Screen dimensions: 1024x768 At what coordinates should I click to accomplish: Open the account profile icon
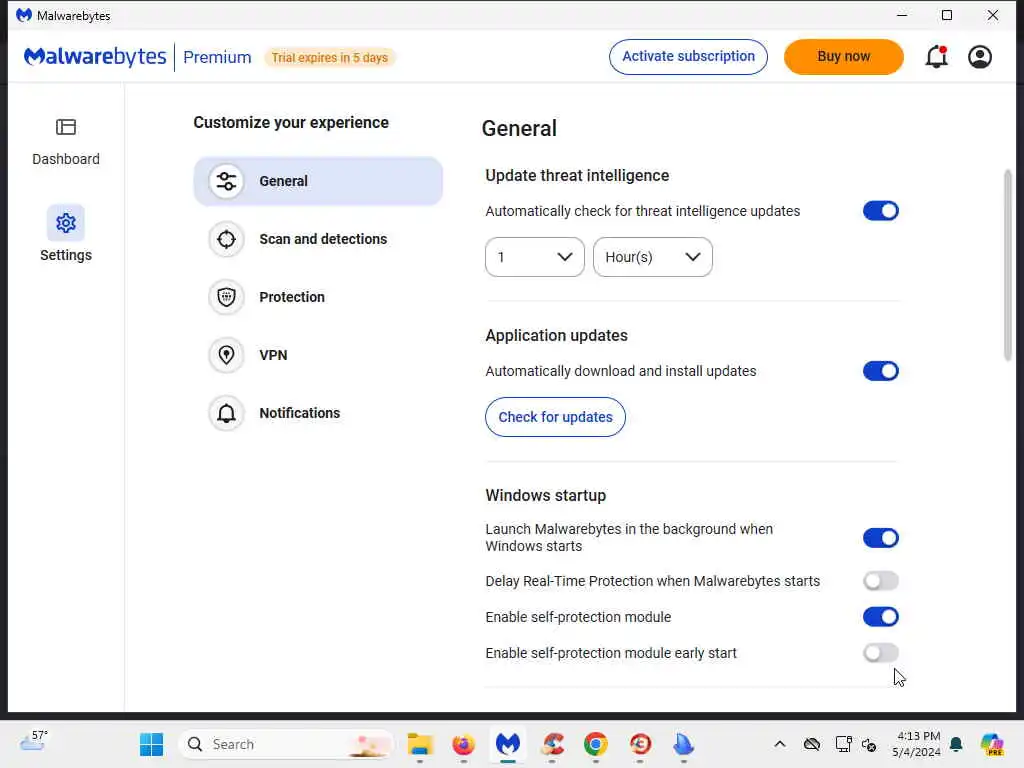tap(980, 57)
